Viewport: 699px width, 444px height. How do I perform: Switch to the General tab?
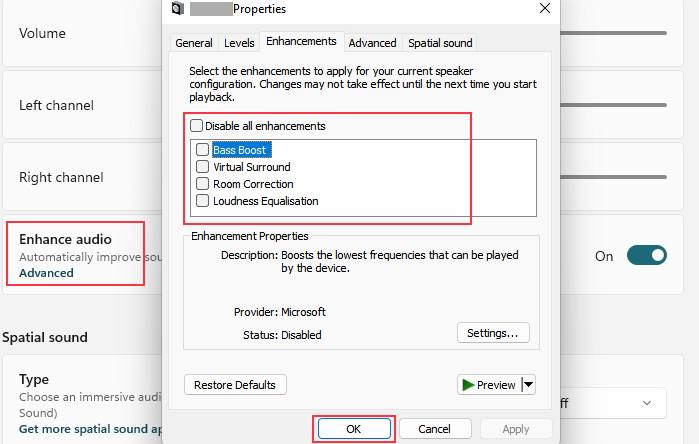tap(193, 43)
